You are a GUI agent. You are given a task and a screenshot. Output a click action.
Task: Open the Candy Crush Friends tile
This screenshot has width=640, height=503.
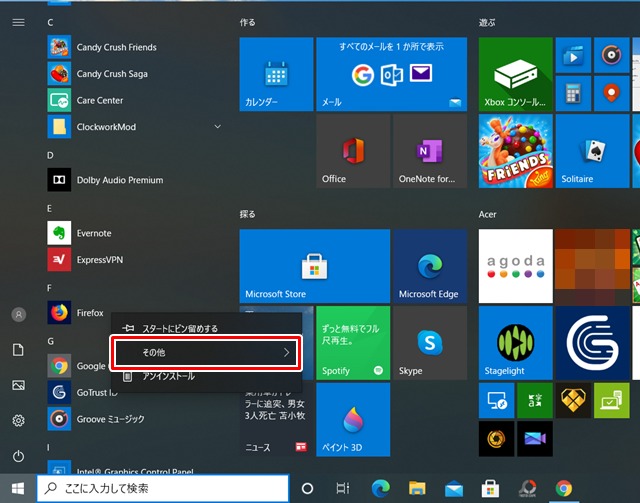516,151
